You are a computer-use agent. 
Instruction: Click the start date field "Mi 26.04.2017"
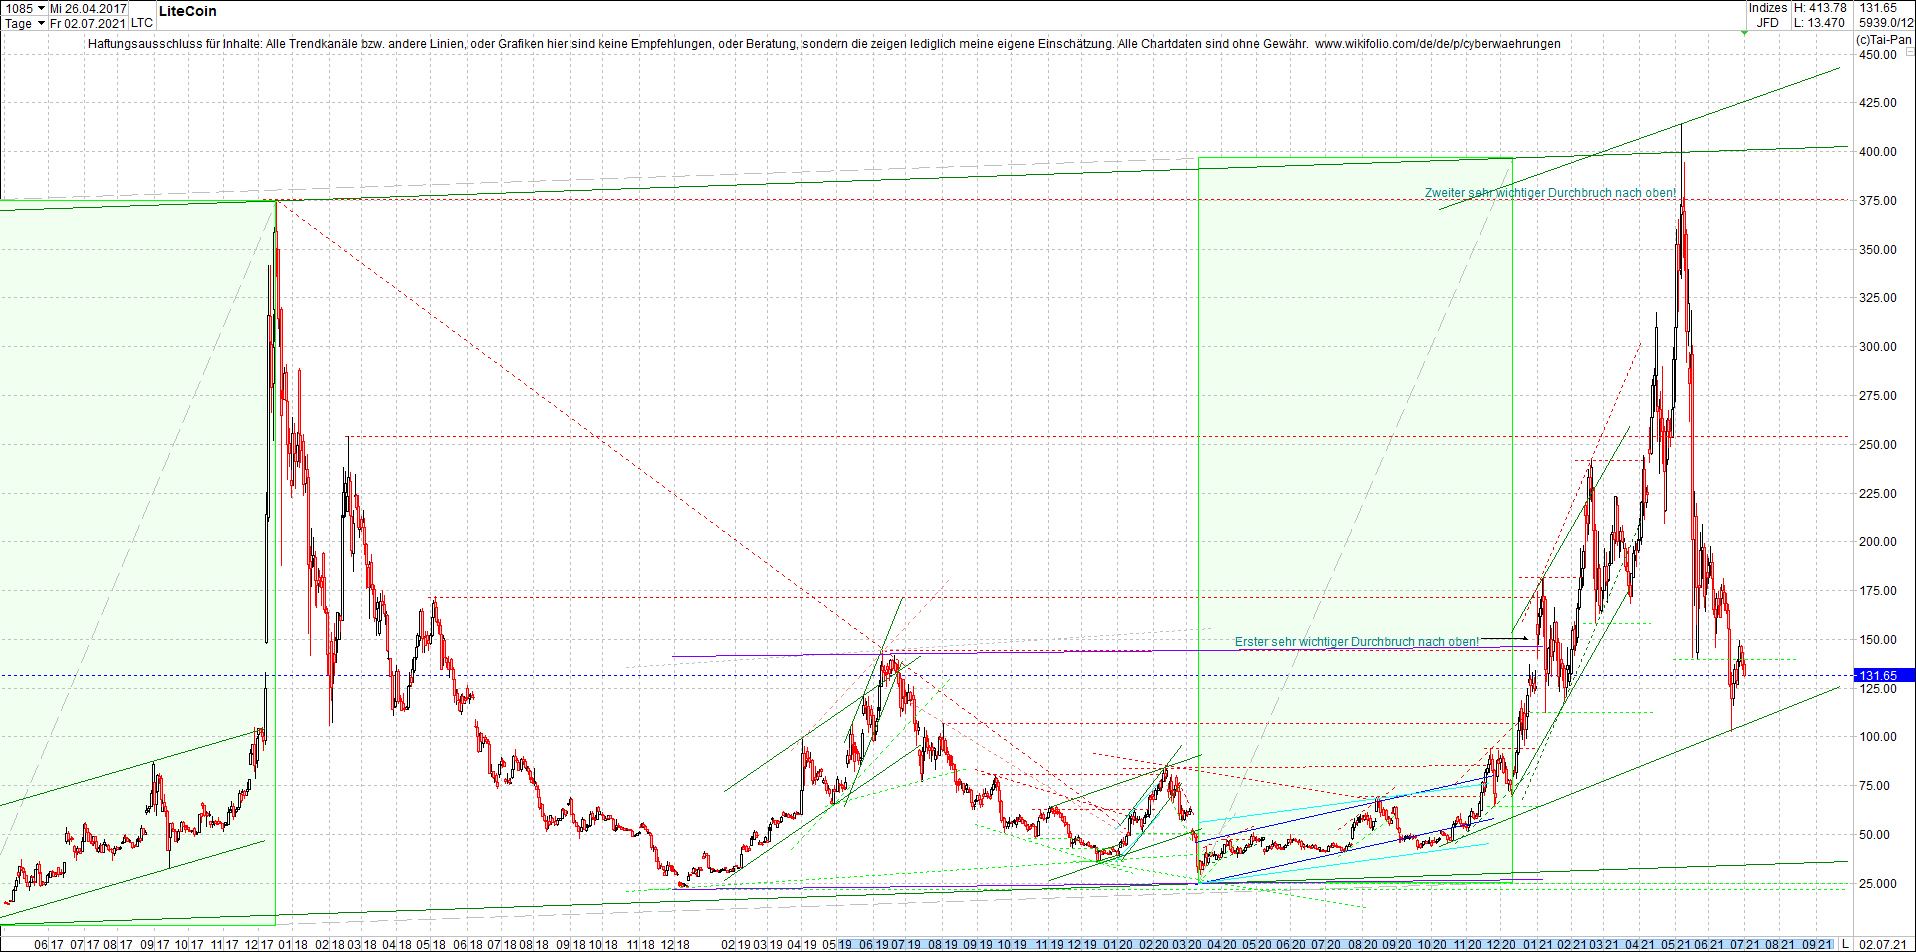coord(87,7)
